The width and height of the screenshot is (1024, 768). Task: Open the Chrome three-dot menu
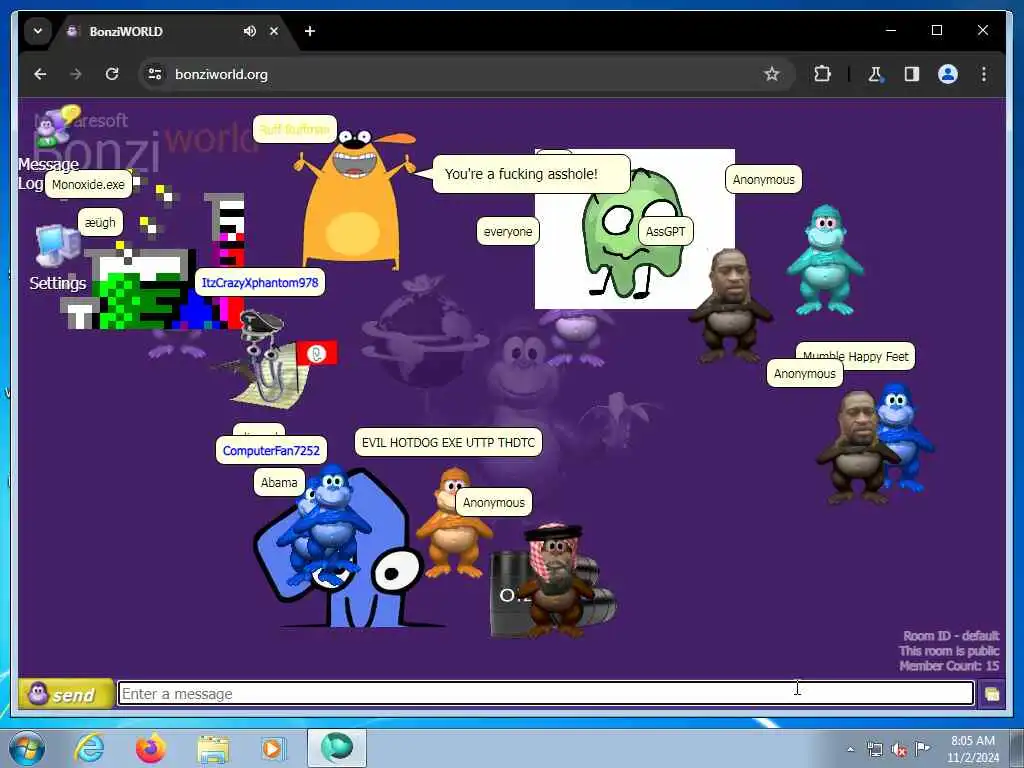(984, 74)
